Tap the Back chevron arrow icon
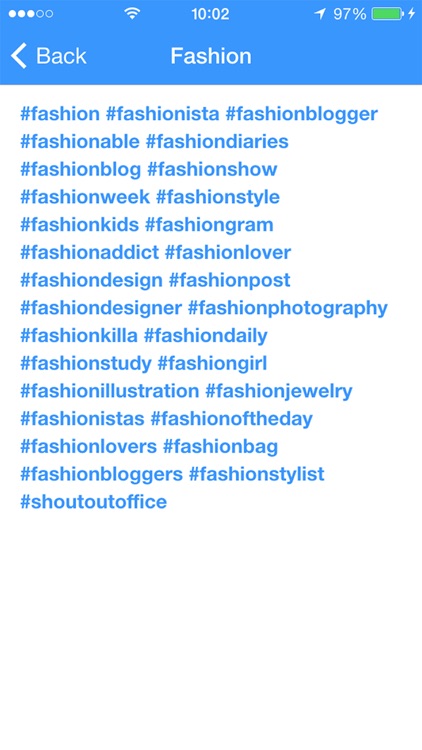The image size is (422, 750). [19, 55]
